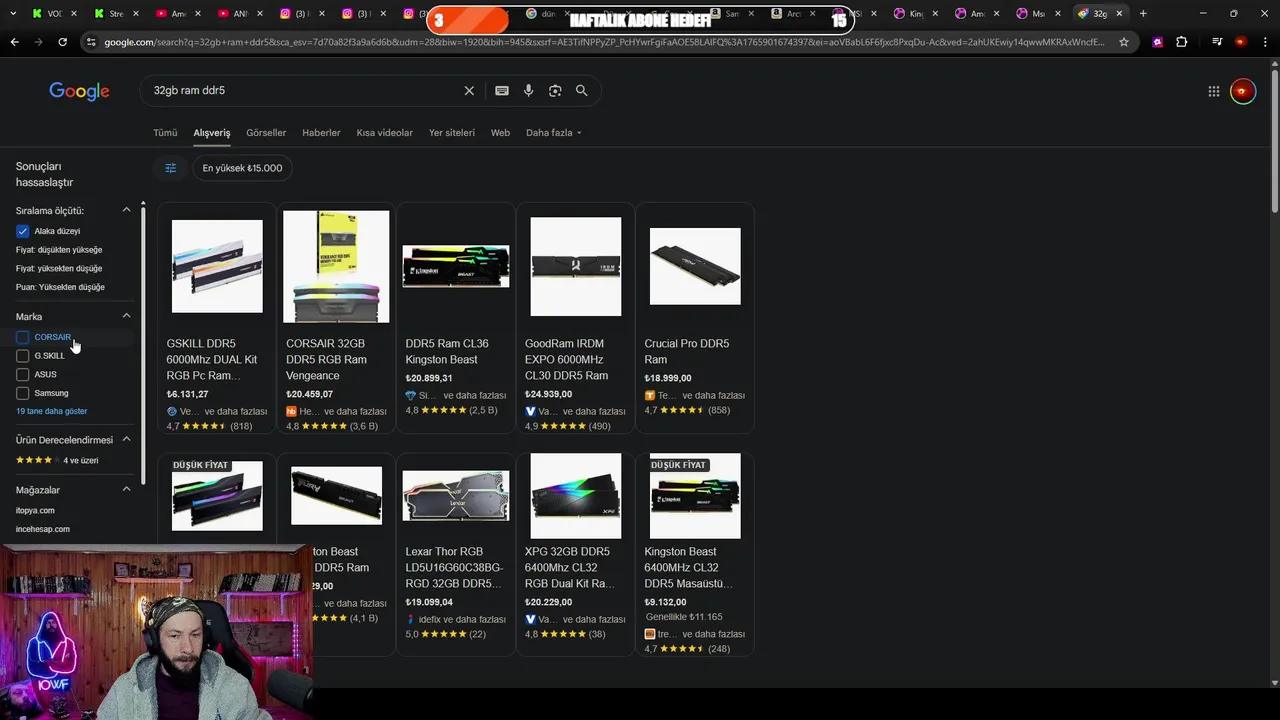Search by image with the Lens icon

(555, 91)
